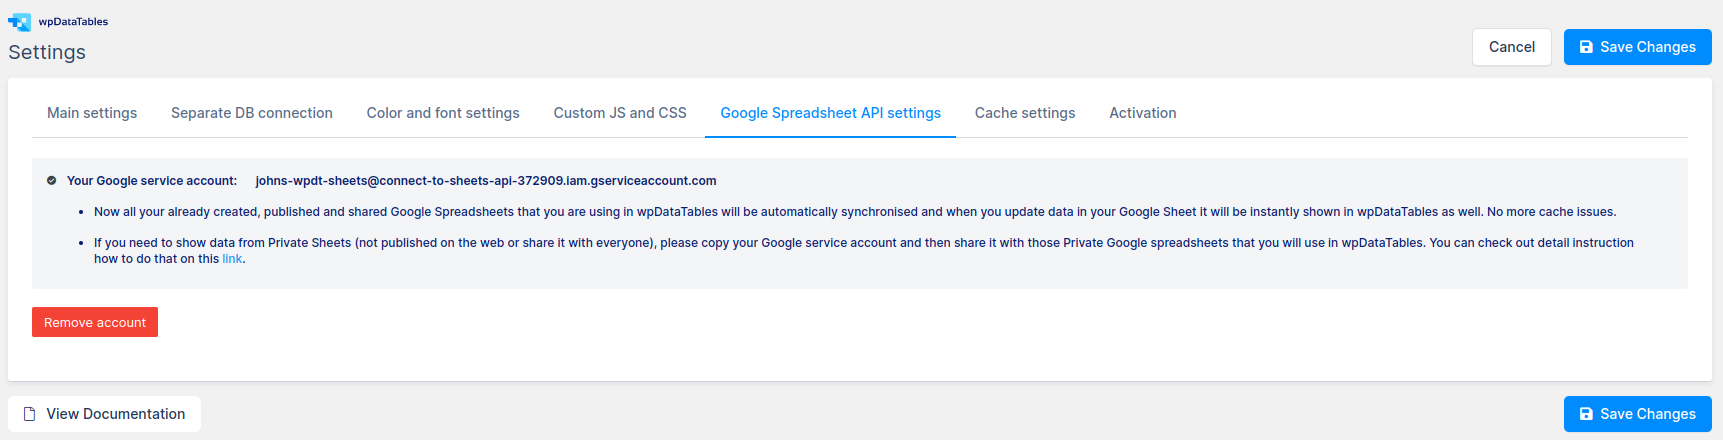Viewport: 1723px width, 440px height.
Task: Click the check-circle icon beside Google service account
Action: 51,181
